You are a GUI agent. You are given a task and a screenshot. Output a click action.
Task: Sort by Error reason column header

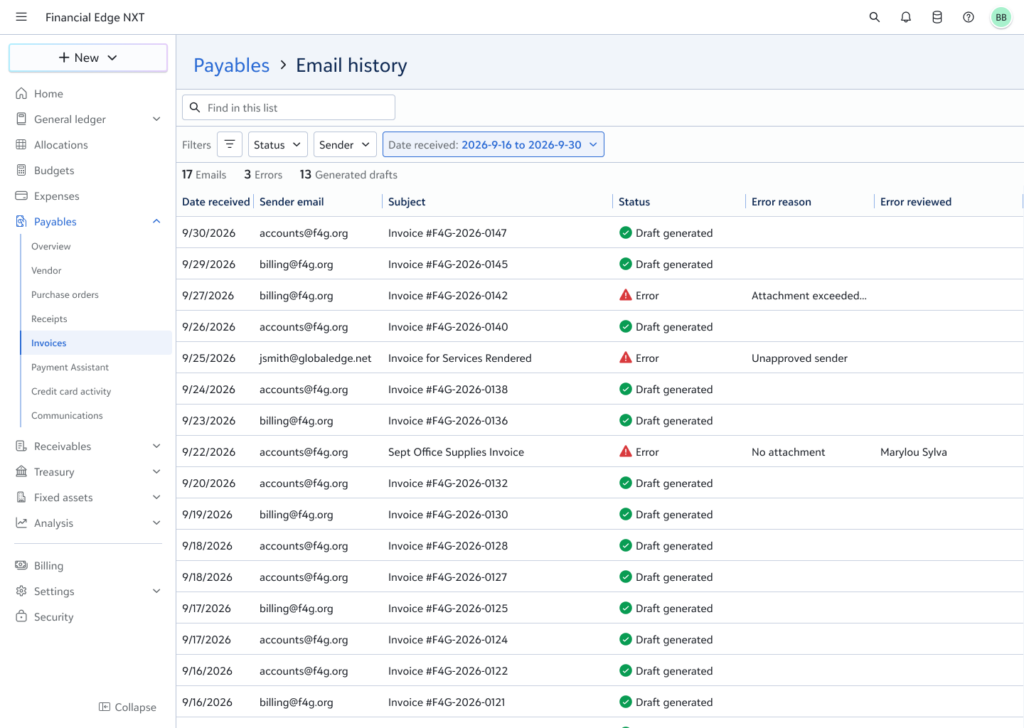[x=781, y=202]
